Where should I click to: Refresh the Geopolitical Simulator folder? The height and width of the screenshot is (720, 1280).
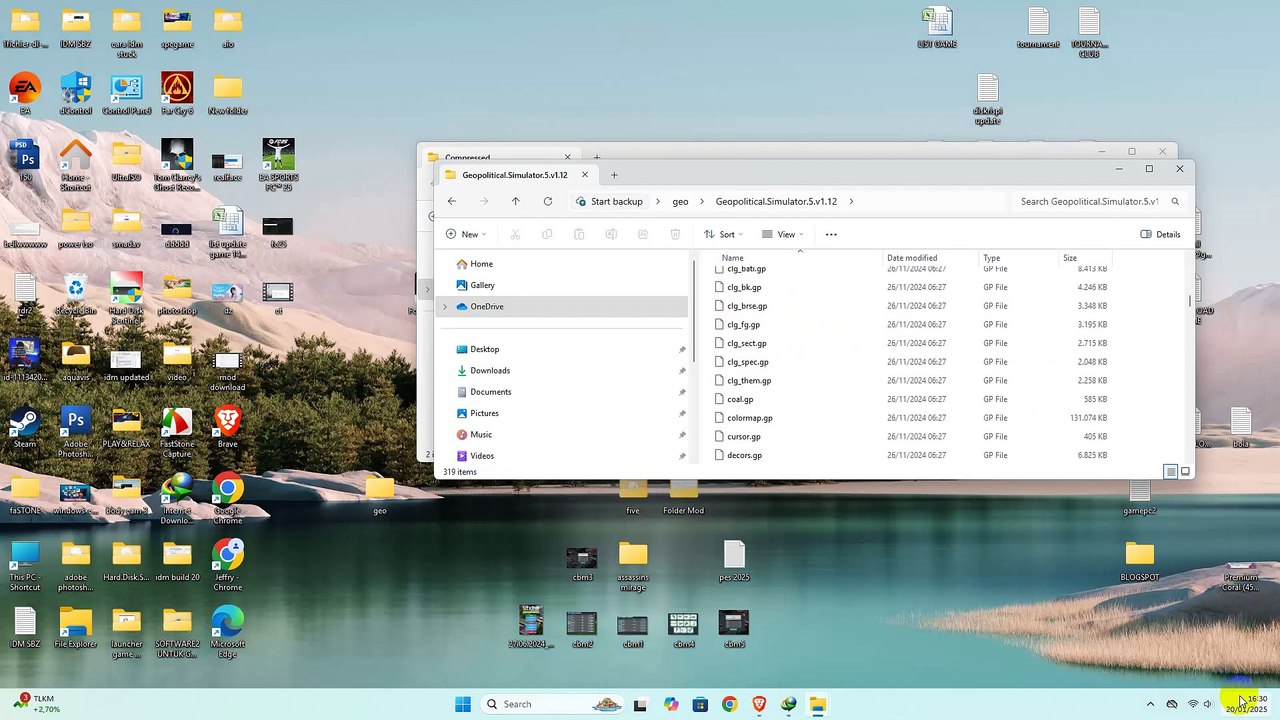coord(548,201)
